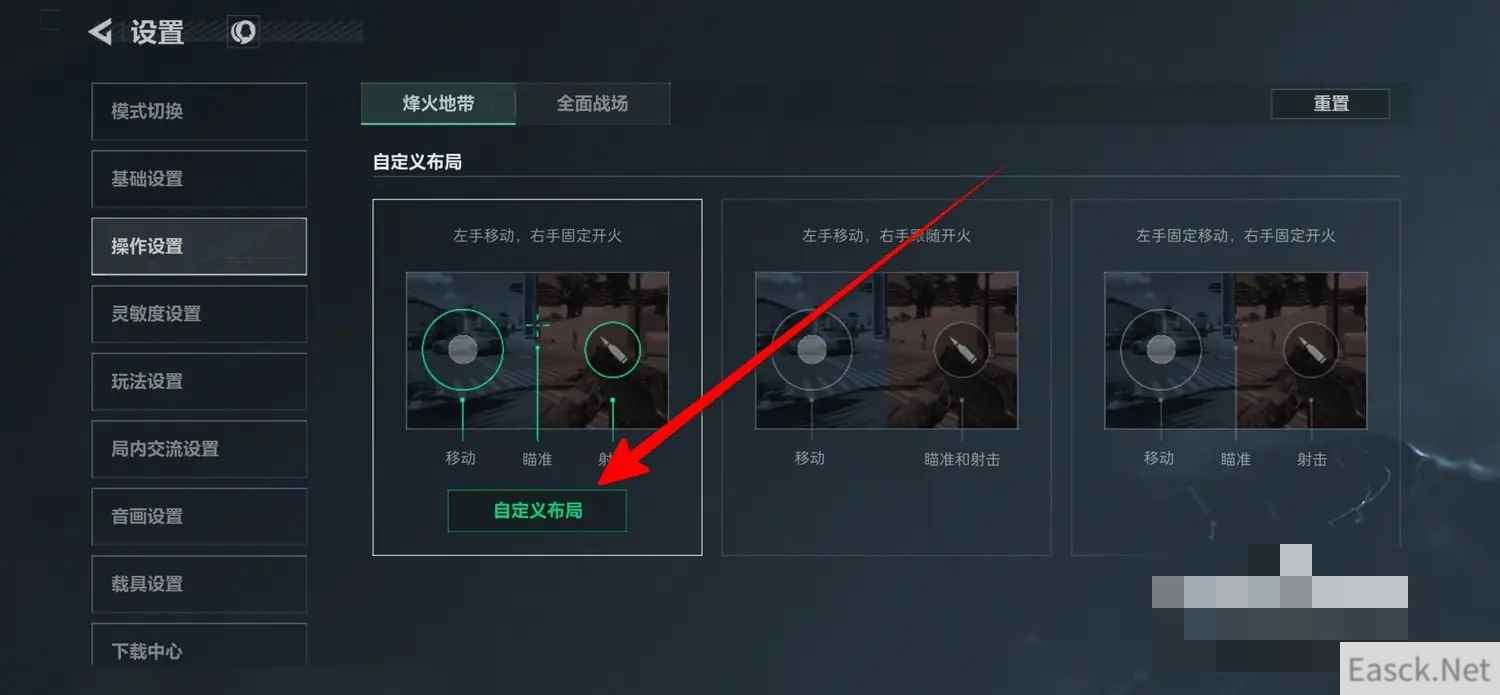Viewport: 1500px width, 695px height.
Task: Switch to the 全面战场 tab
Action: (593, 103)
